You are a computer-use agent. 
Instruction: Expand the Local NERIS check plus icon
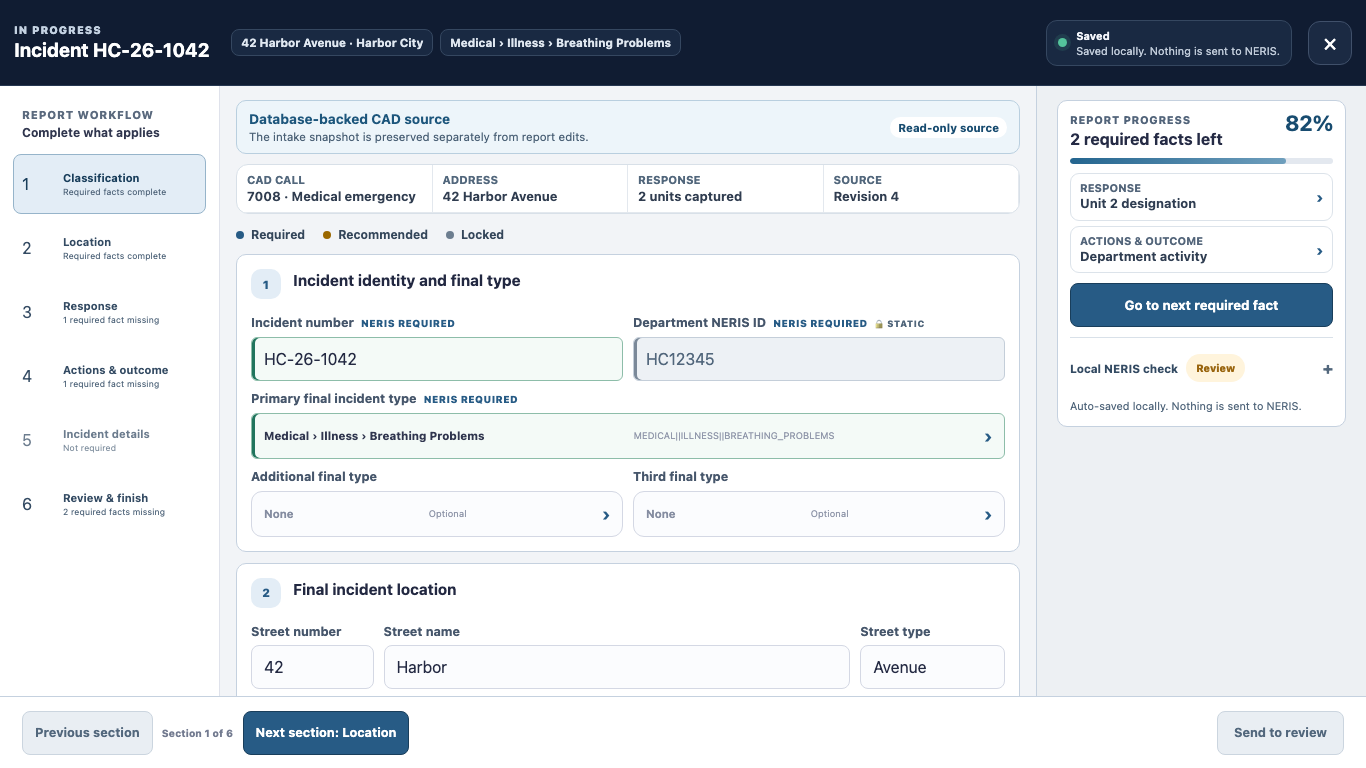[1328, 369]
